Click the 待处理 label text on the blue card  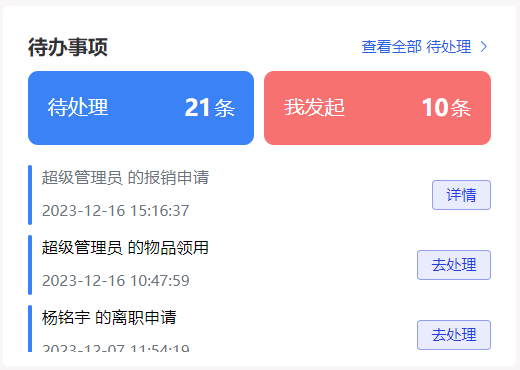point(78,108)
